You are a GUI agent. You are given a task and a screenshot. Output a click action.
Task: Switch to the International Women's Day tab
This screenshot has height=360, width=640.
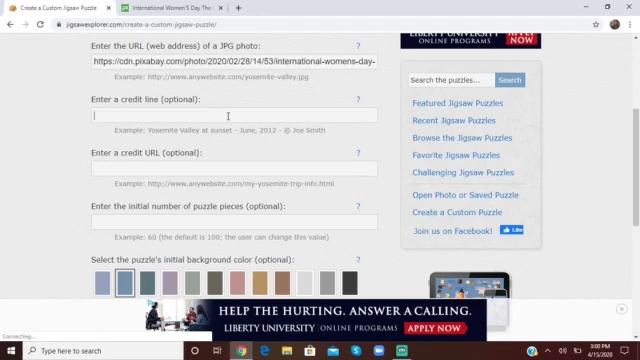tap(171, 8)
